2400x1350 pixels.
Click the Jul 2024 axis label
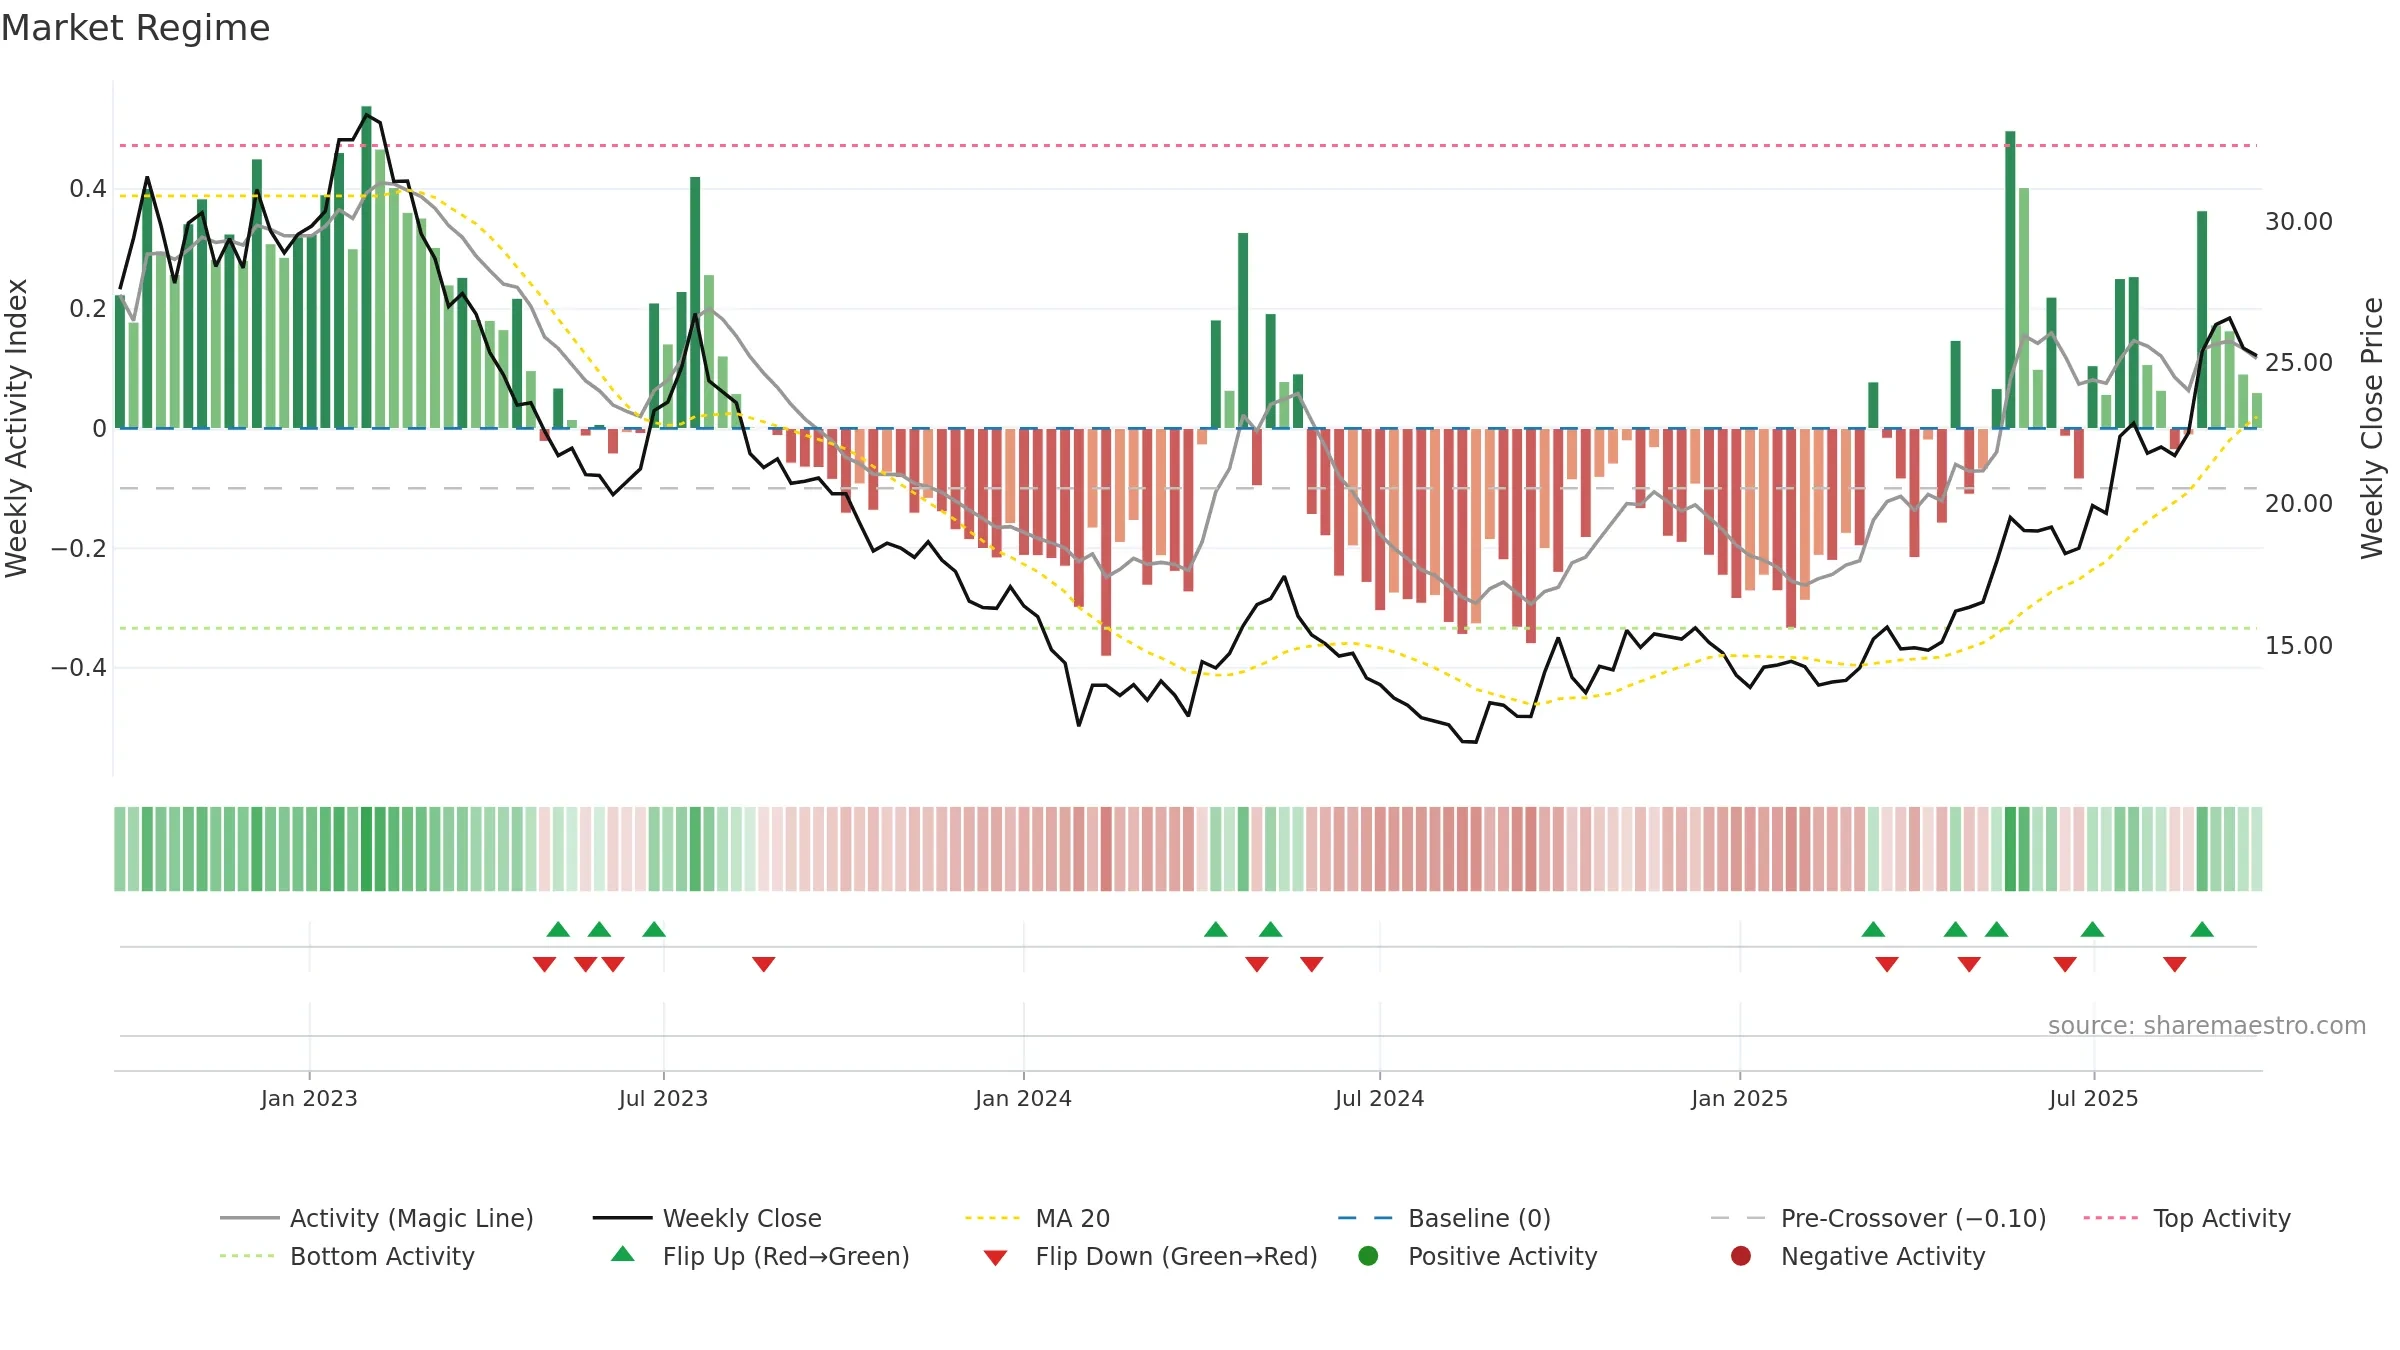1379,1098
